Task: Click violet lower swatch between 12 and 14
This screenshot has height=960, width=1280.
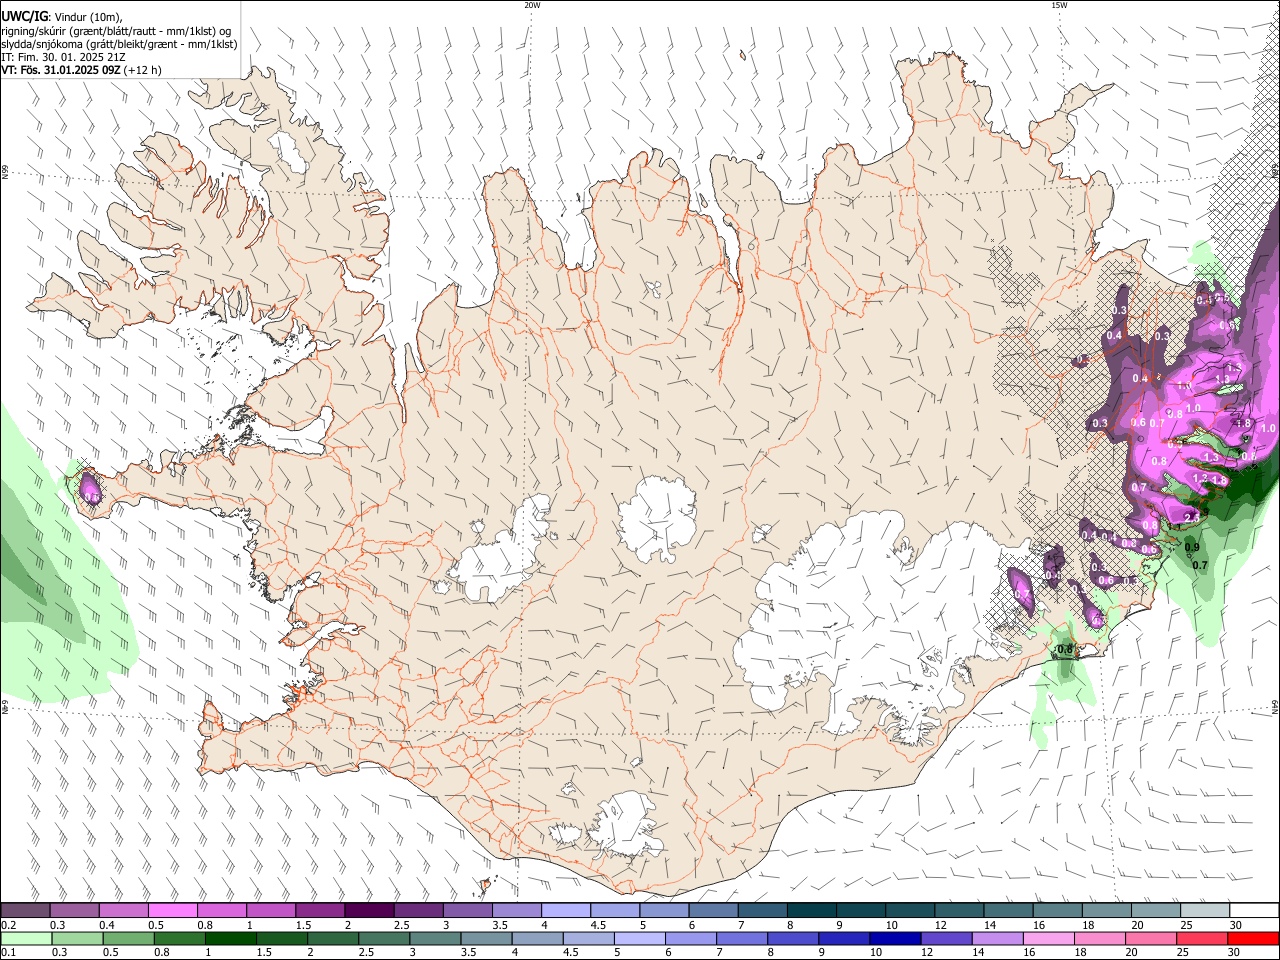Action: (x=948, y=938)
